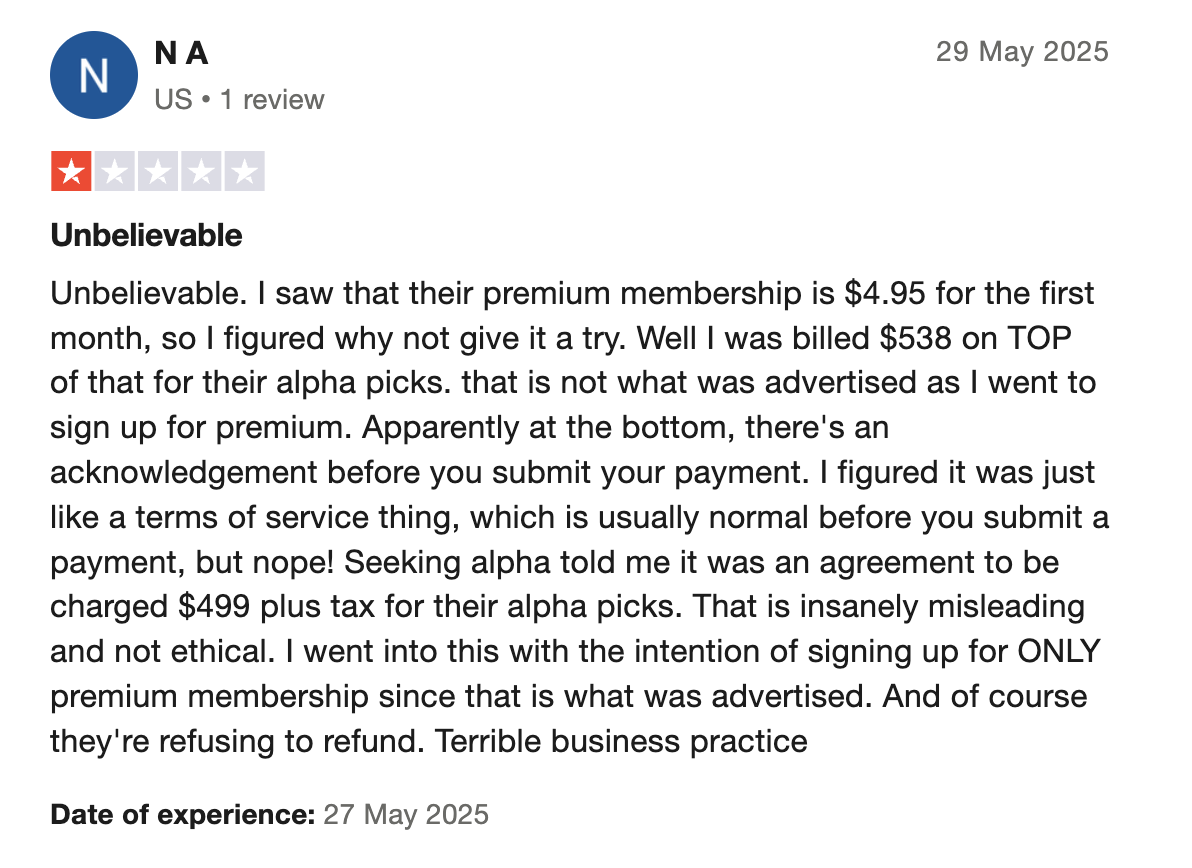Click the 'Date of experience:' label
This screenshot has height=868, width=1192.
pos(182,815)
